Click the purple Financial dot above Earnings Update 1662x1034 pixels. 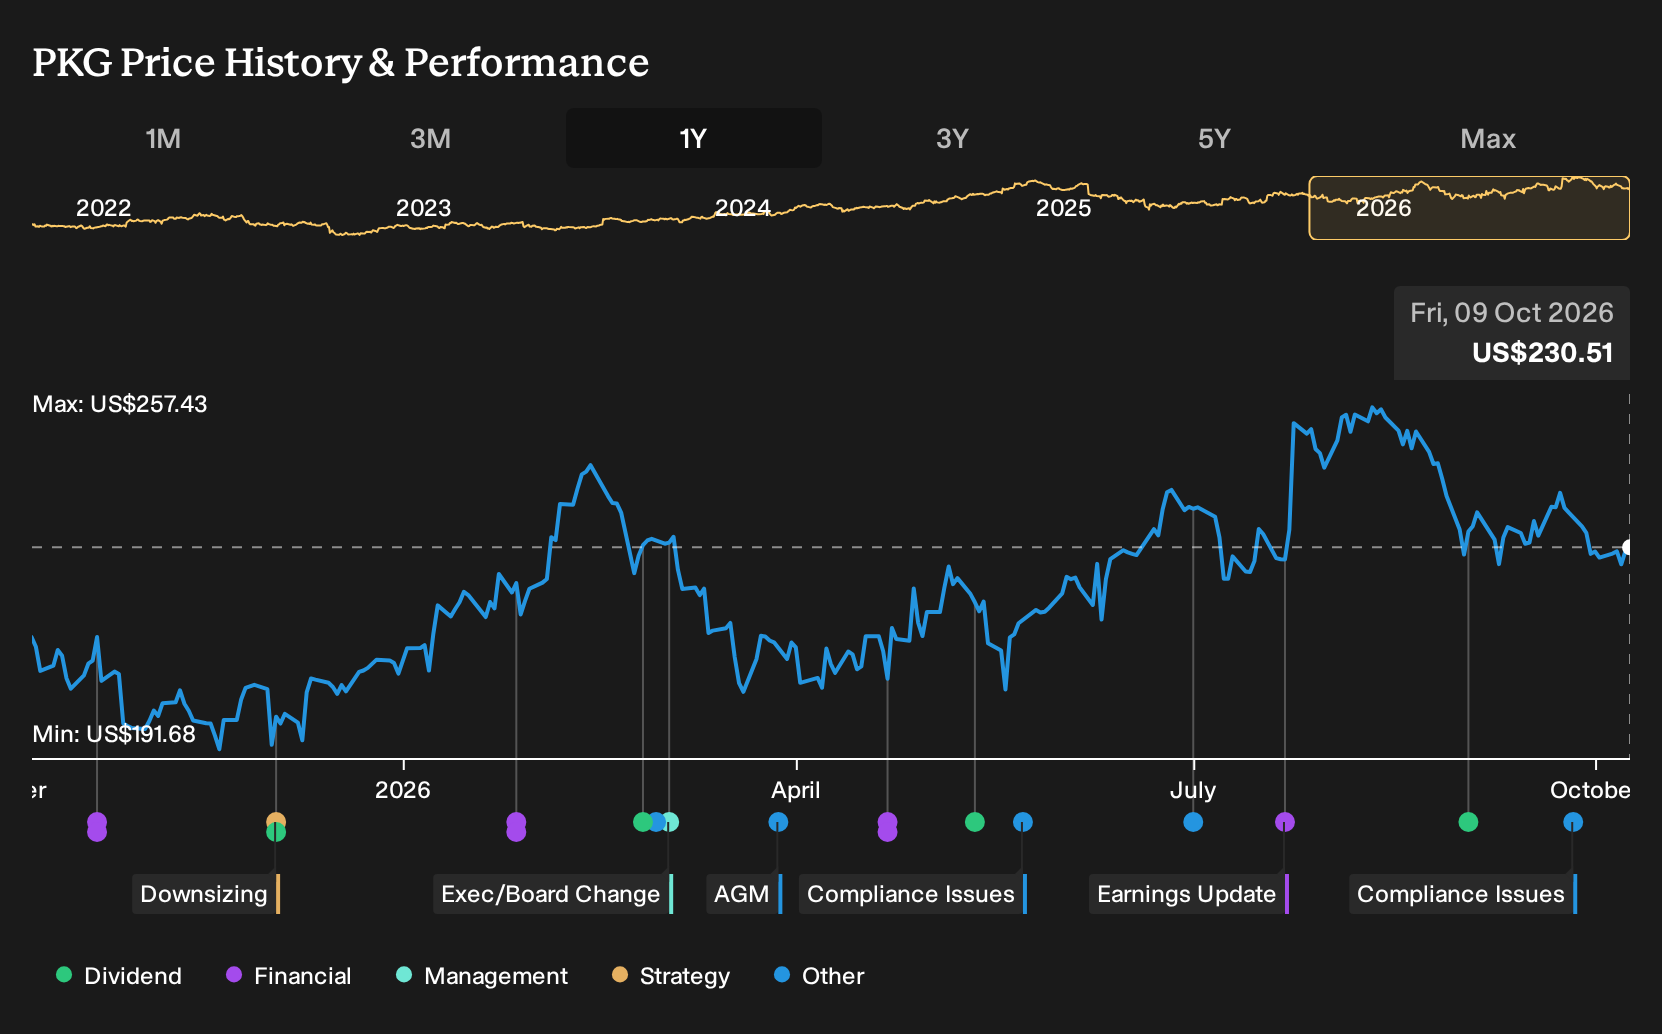1285,822
